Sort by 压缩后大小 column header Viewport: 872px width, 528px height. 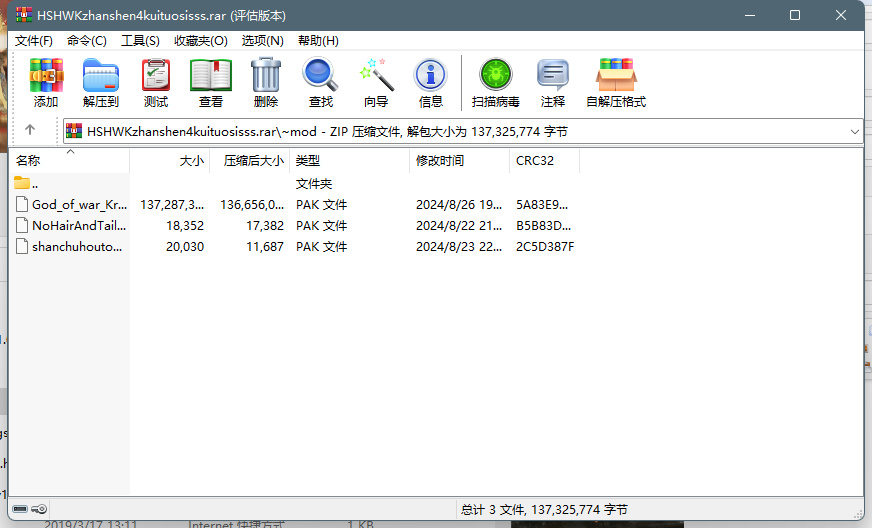click(250, 161)
